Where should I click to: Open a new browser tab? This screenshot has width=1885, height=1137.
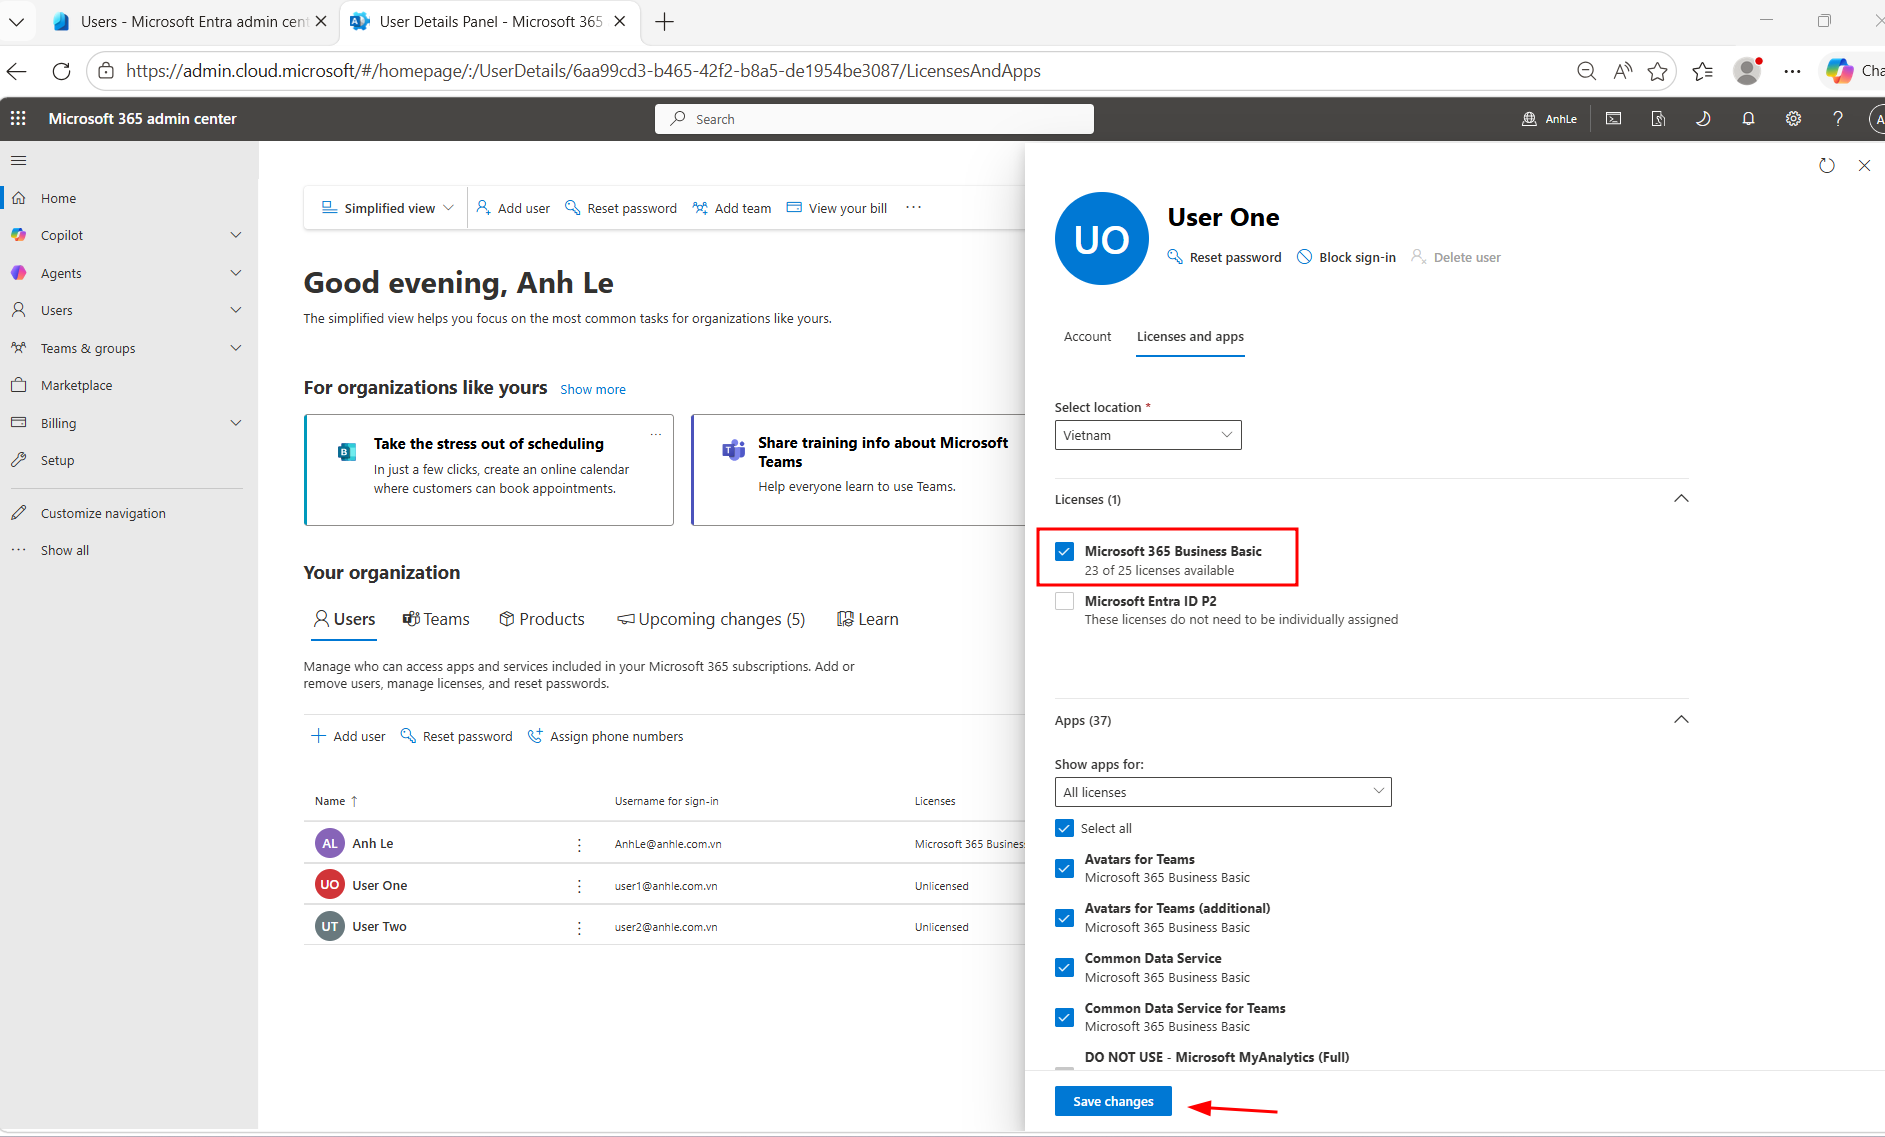point(664,21)
